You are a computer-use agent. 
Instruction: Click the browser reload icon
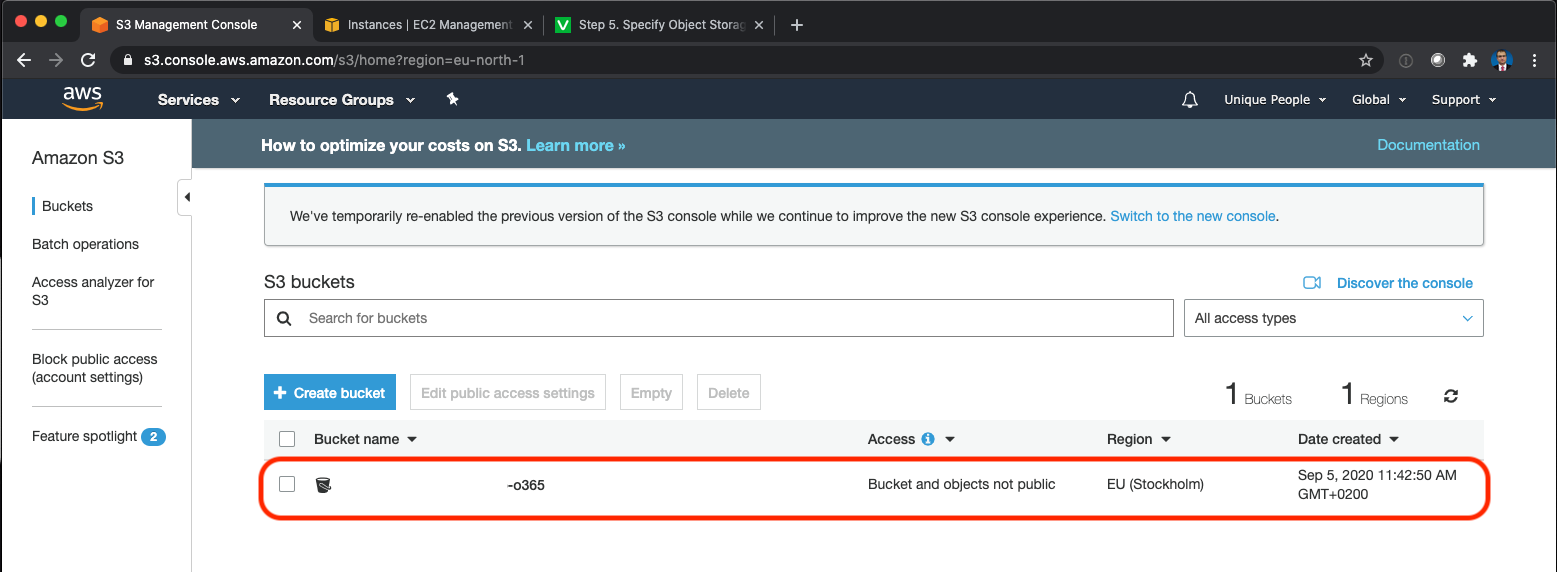(x=88, y=60)
